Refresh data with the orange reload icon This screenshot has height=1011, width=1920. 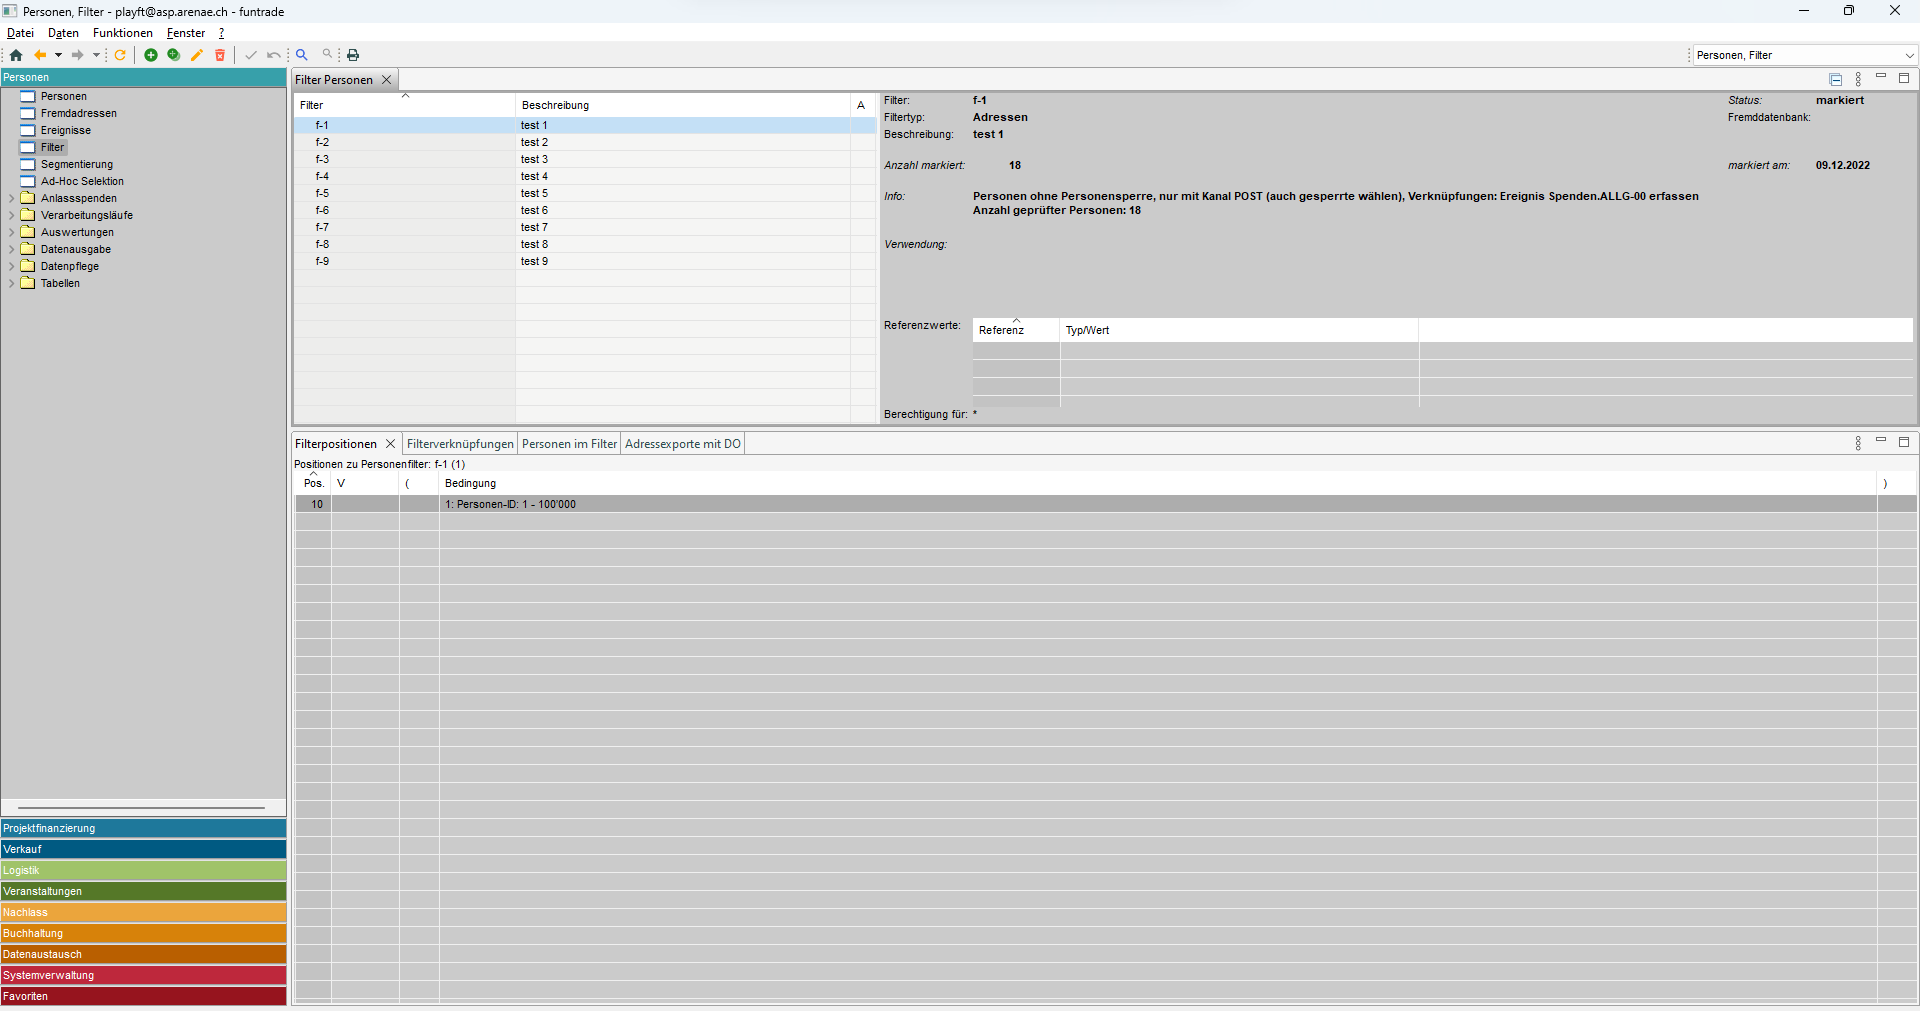click(x=120, y=55)
